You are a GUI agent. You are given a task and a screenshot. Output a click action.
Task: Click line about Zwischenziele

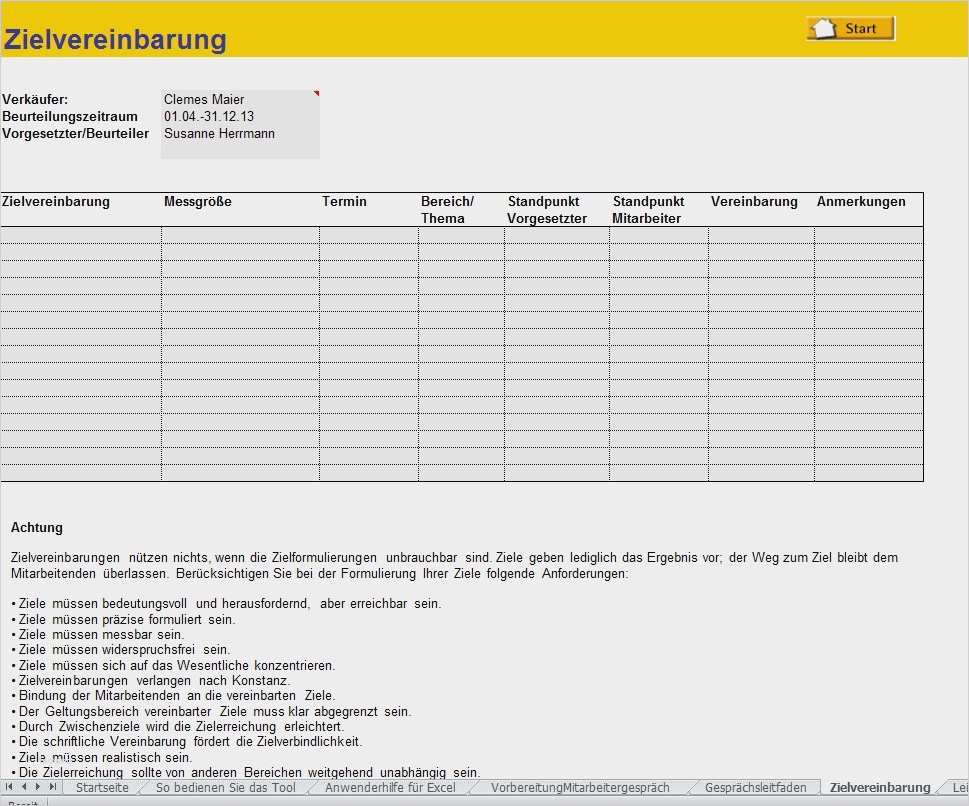(x=177, y=726)
